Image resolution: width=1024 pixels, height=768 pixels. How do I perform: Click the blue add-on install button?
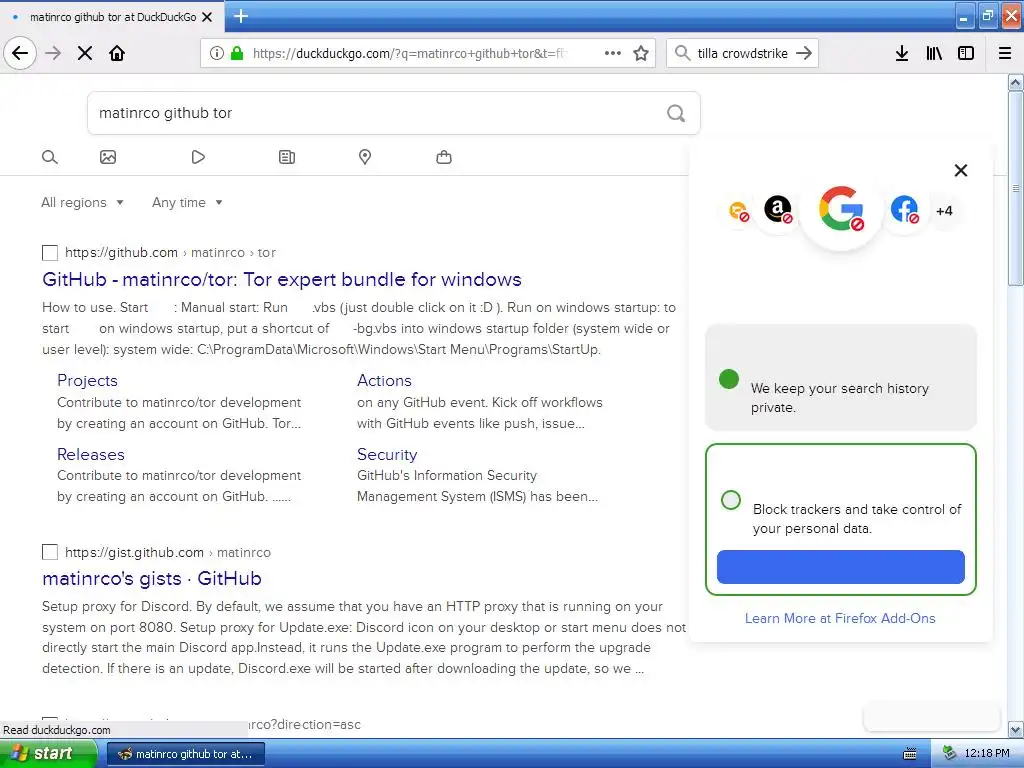tap(840, 567)
